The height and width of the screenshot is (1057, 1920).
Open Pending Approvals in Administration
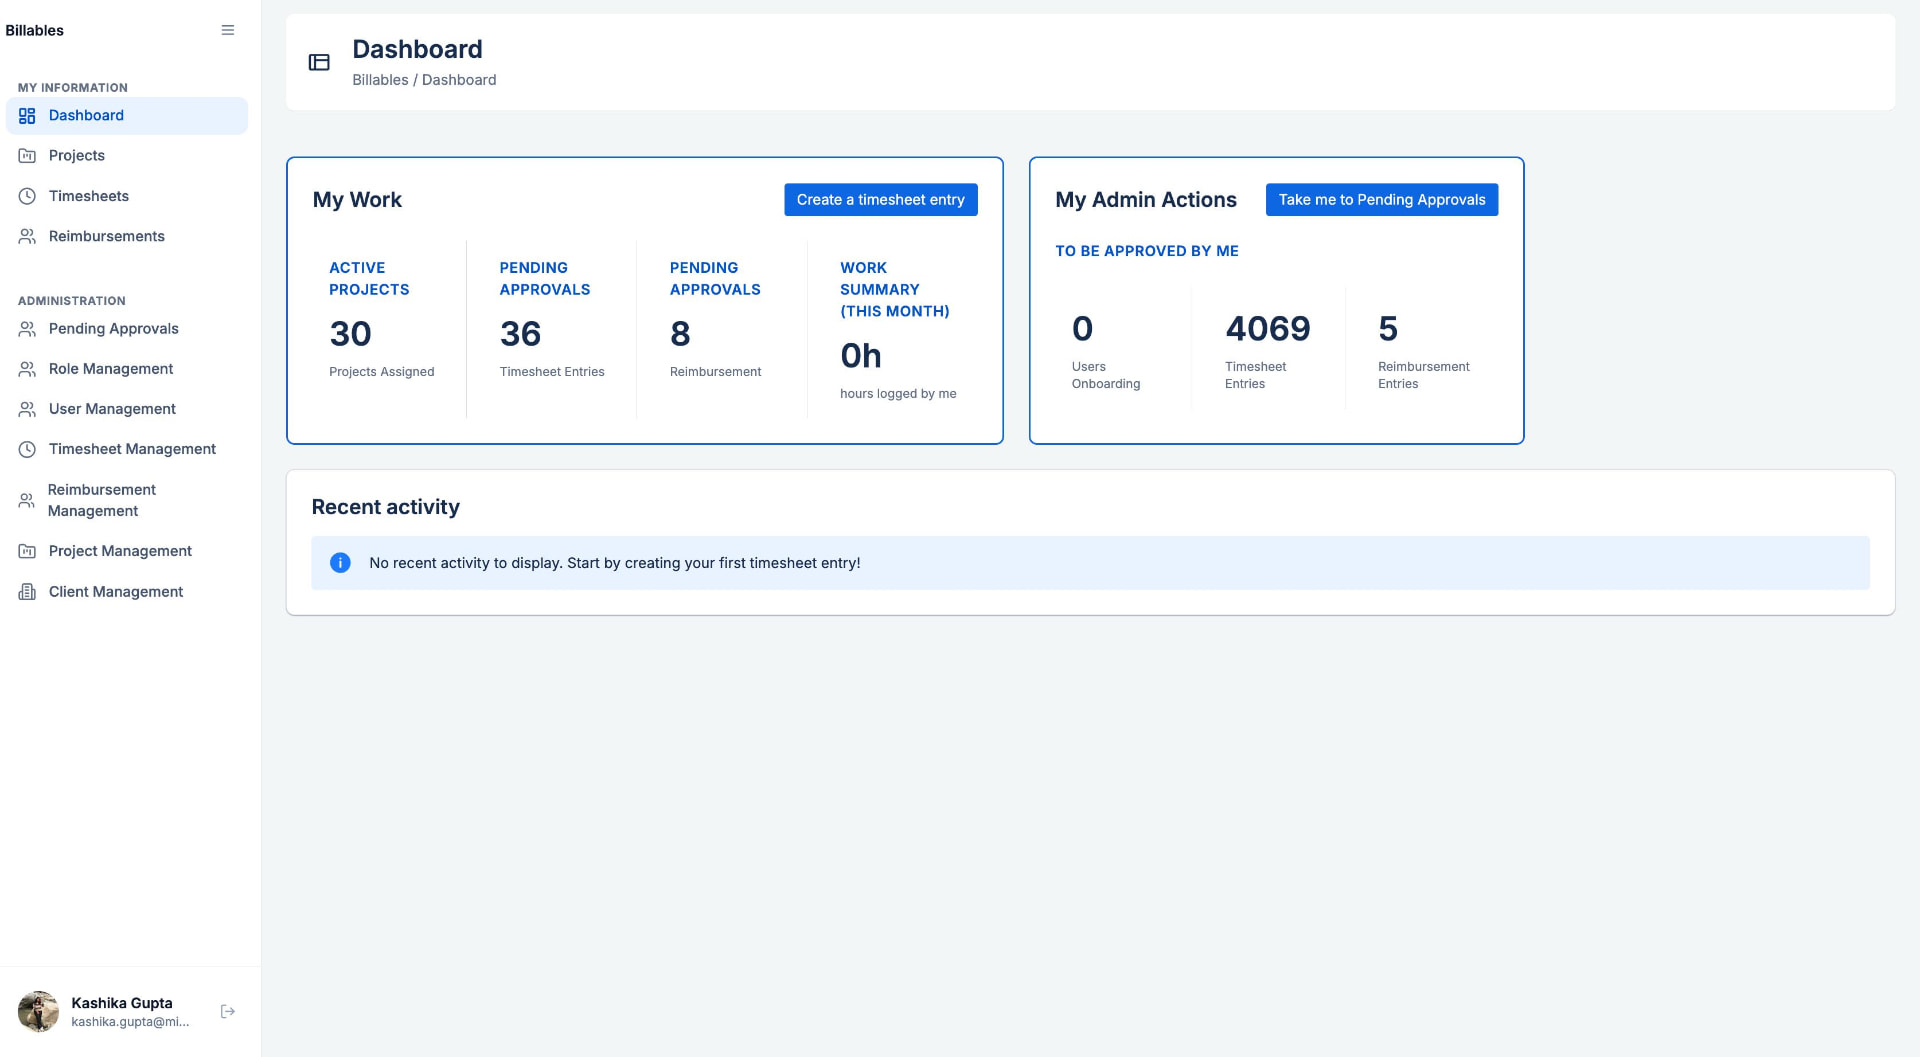pyautogui.click(x=127, y=329)
